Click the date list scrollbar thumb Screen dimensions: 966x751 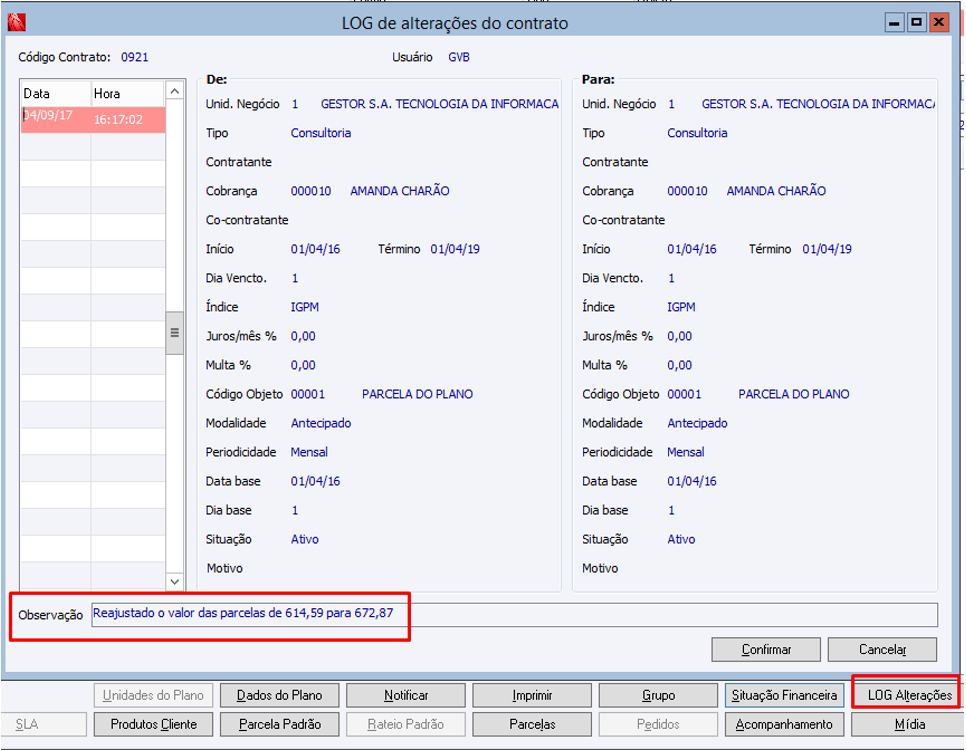pos(174,333)
